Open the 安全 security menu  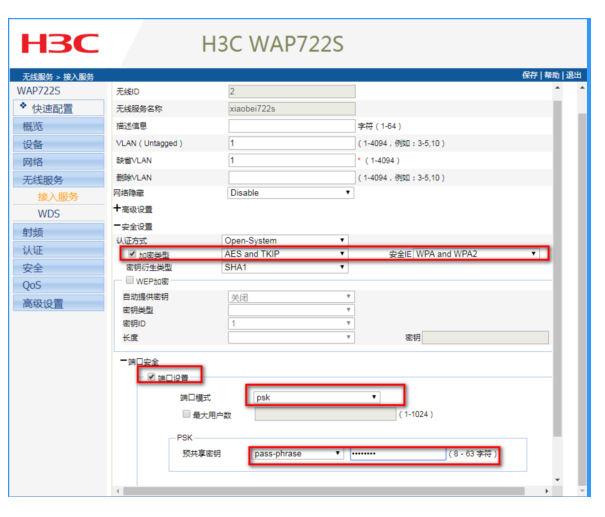[x=59, y=267]
